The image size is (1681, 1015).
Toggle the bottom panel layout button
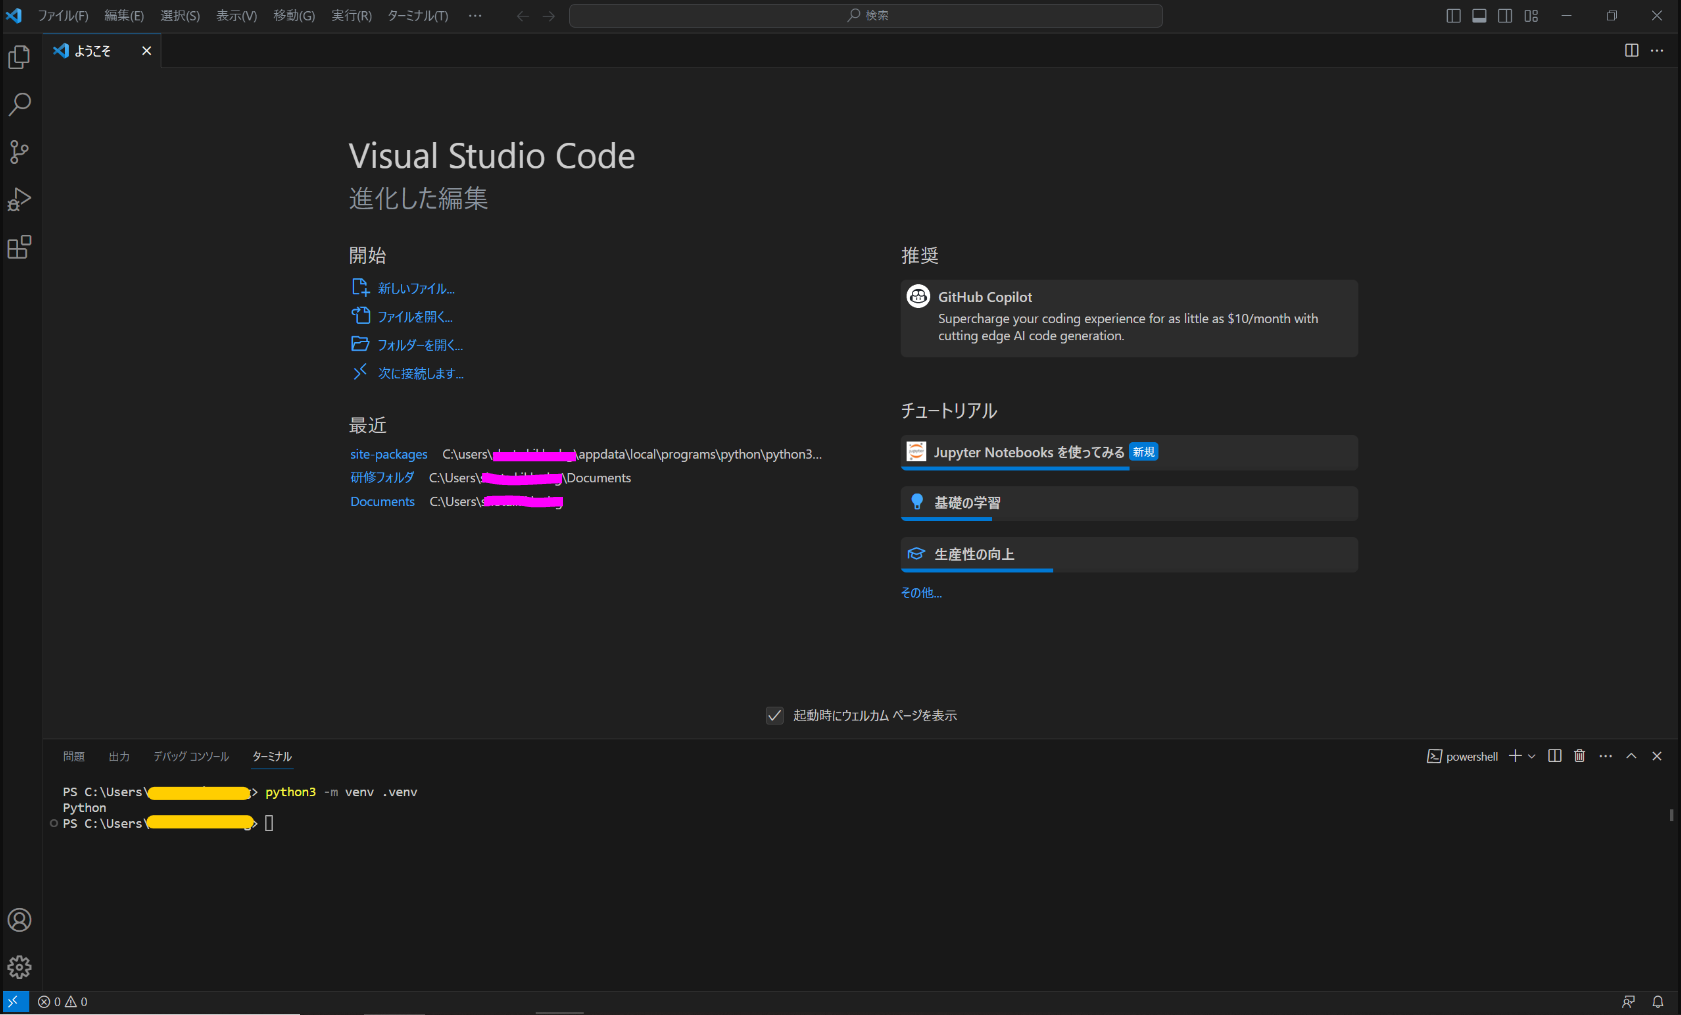tap(1479, 16)
